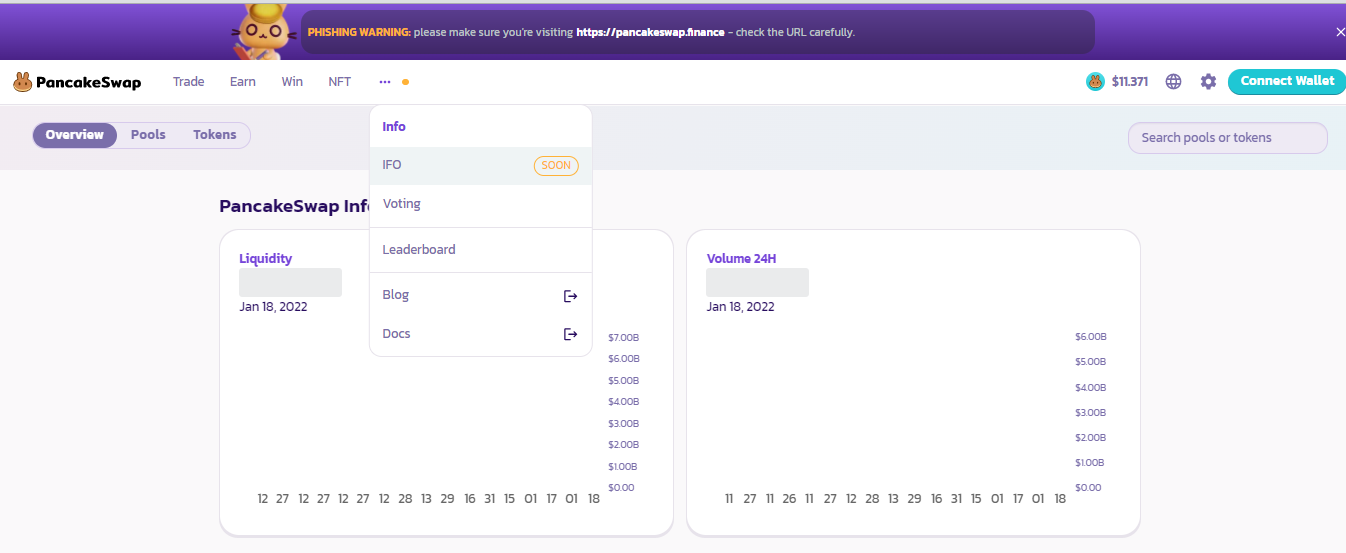Open settings with the gear icon
Viewport: 1346px width, 553px height.
click(x=1208, y=82)
